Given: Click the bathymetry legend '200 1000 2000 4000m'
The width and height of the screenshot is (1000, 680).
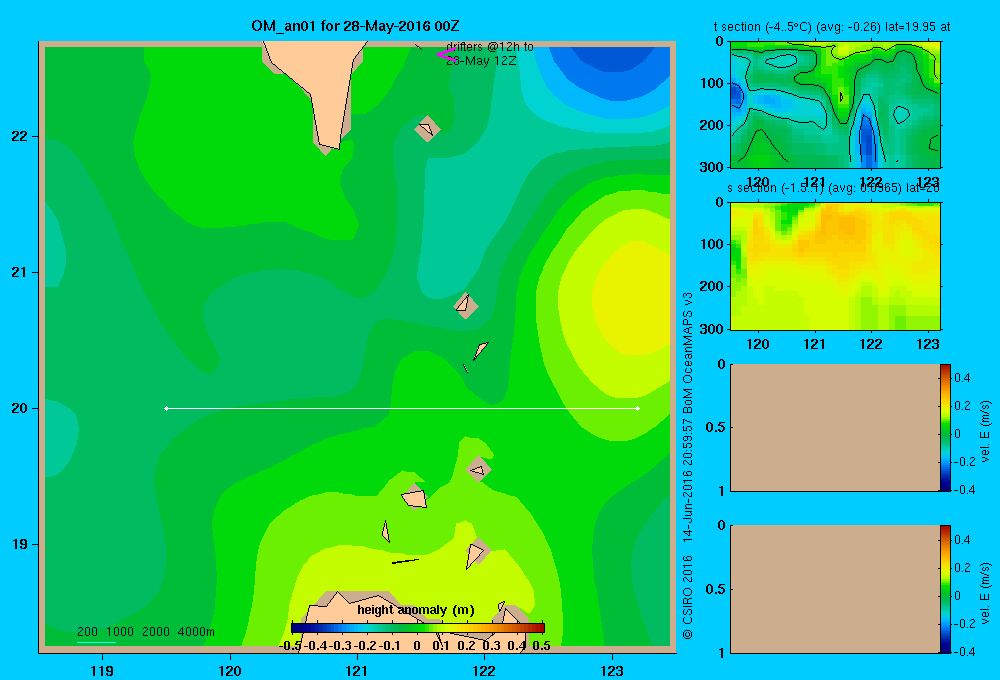Looking at the screenshot, I should click(x=145, y=632).
